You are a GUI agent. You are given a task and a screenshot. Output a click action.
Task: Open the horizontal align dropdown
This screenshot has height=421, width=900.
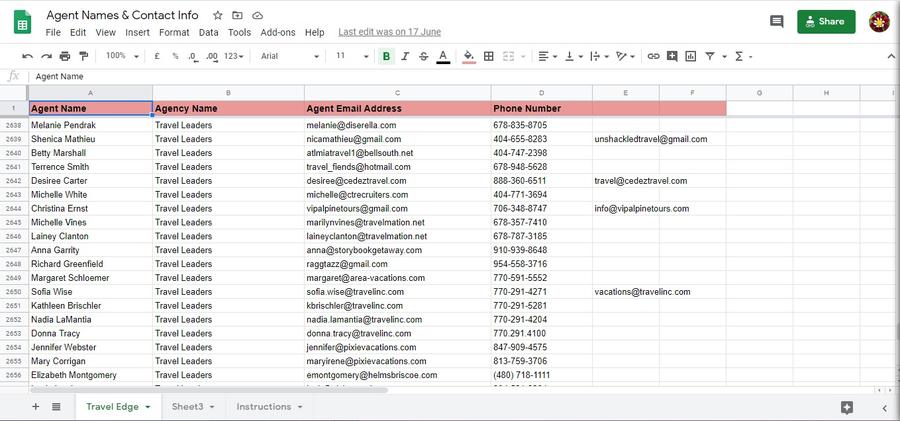pyautogui.click(x=548, y=56)
